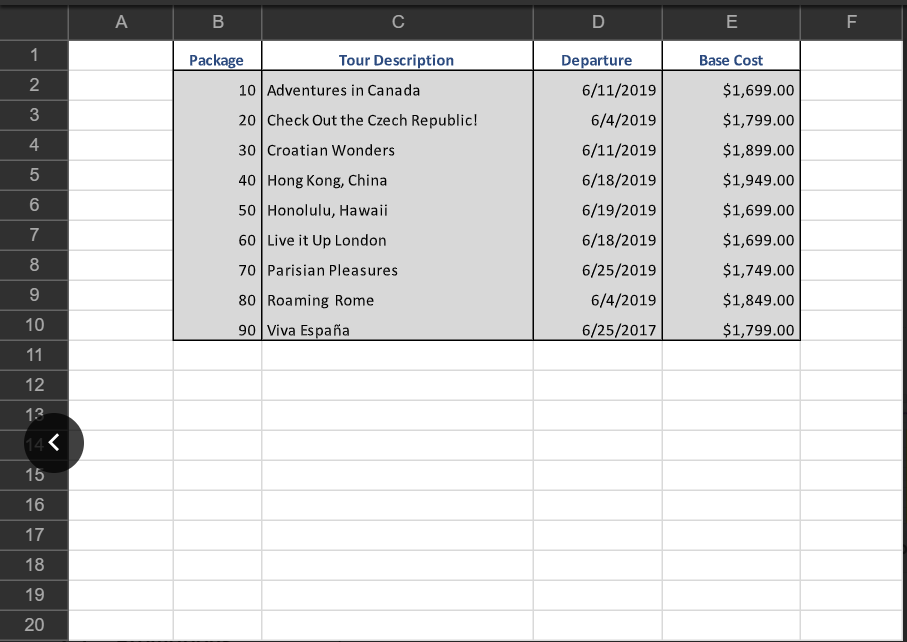907x642 pixels.
Task: Select row header 1
Action: (x=34, y=54)
